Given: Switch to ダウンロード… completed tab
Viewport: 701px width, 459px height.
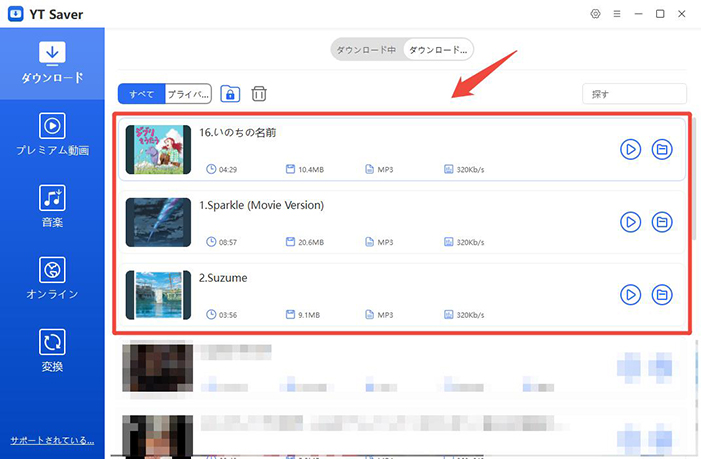Looking at the screenshot, I should click(438, 50).
